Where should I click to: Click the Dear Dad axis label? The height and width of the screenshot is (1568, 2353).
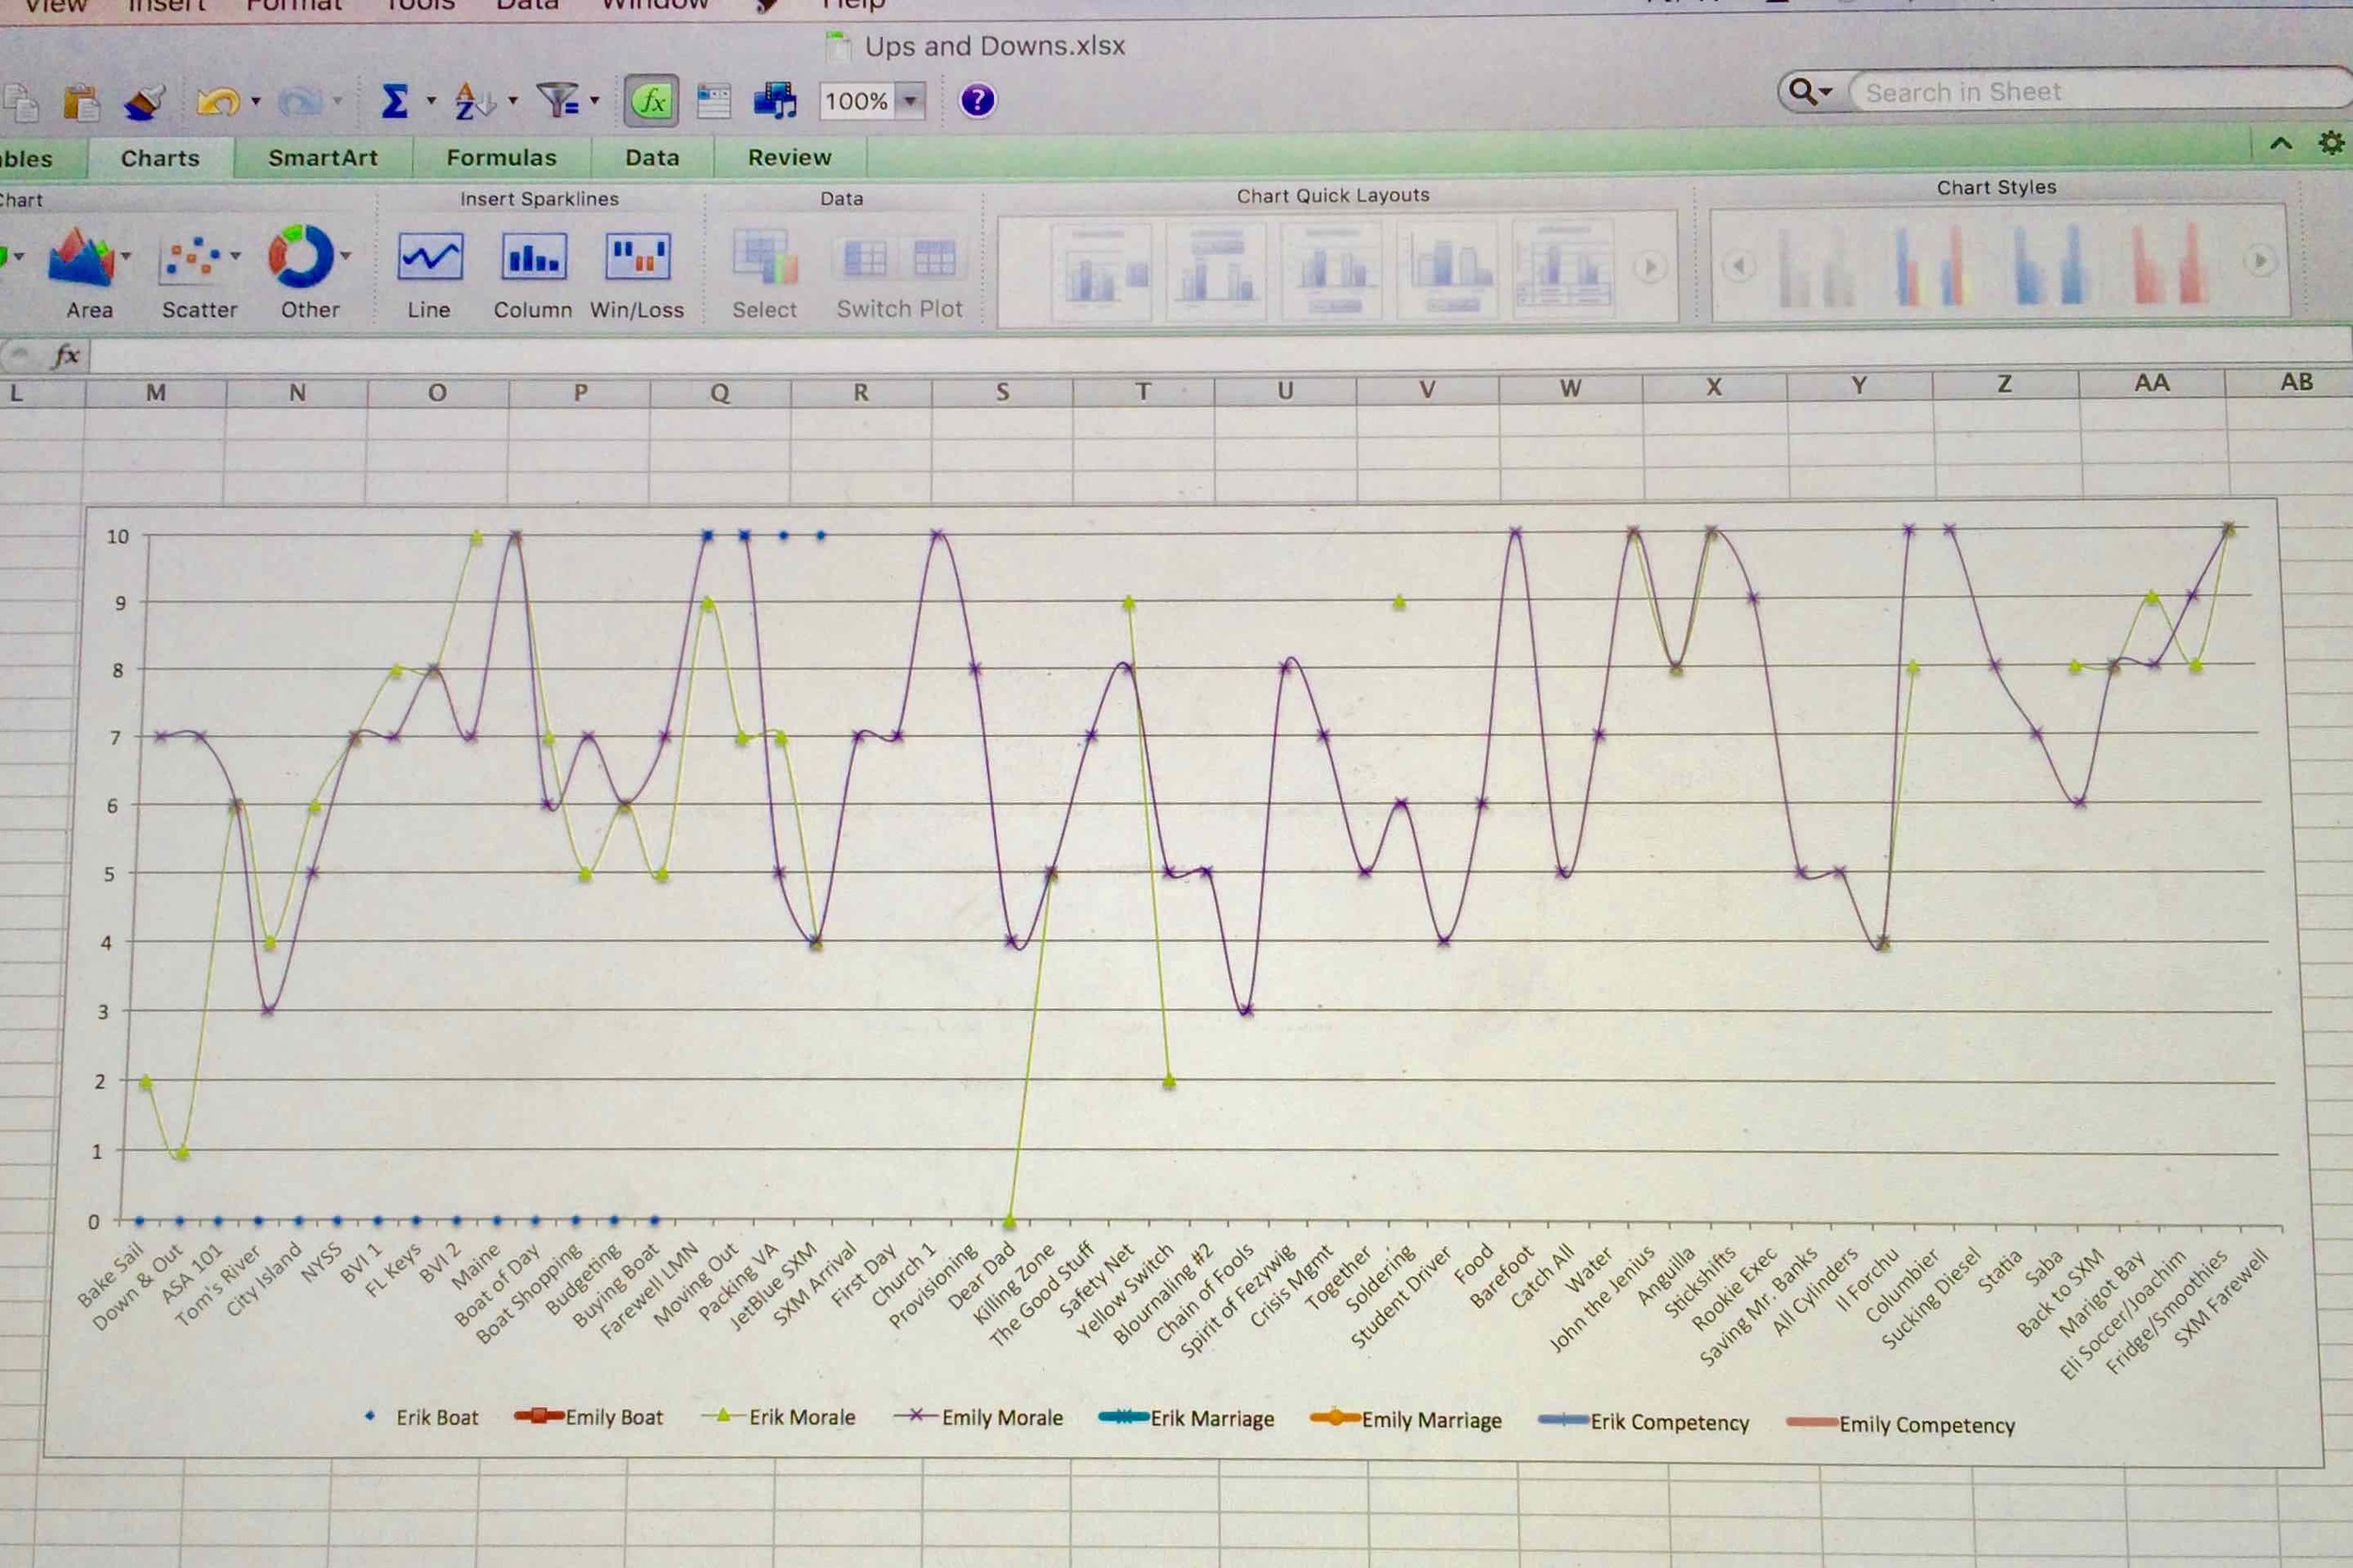(981, 1275)
